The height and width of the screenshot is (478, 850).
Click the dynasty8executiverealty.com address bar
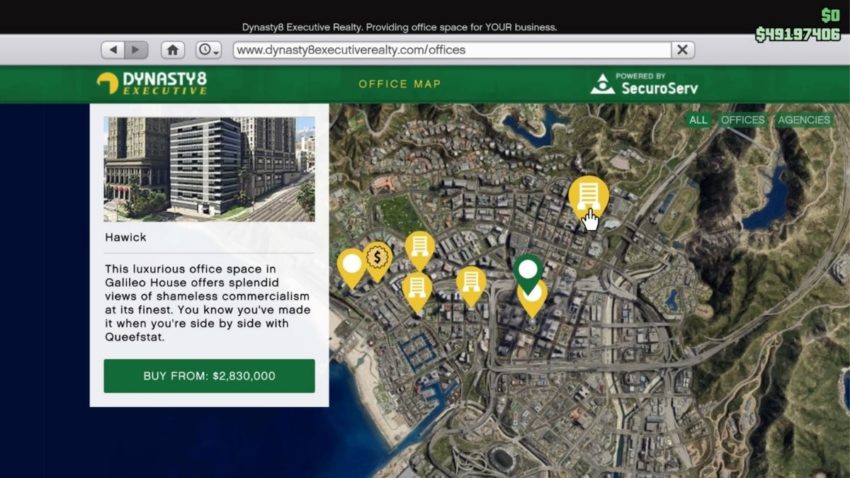[452, 50]
